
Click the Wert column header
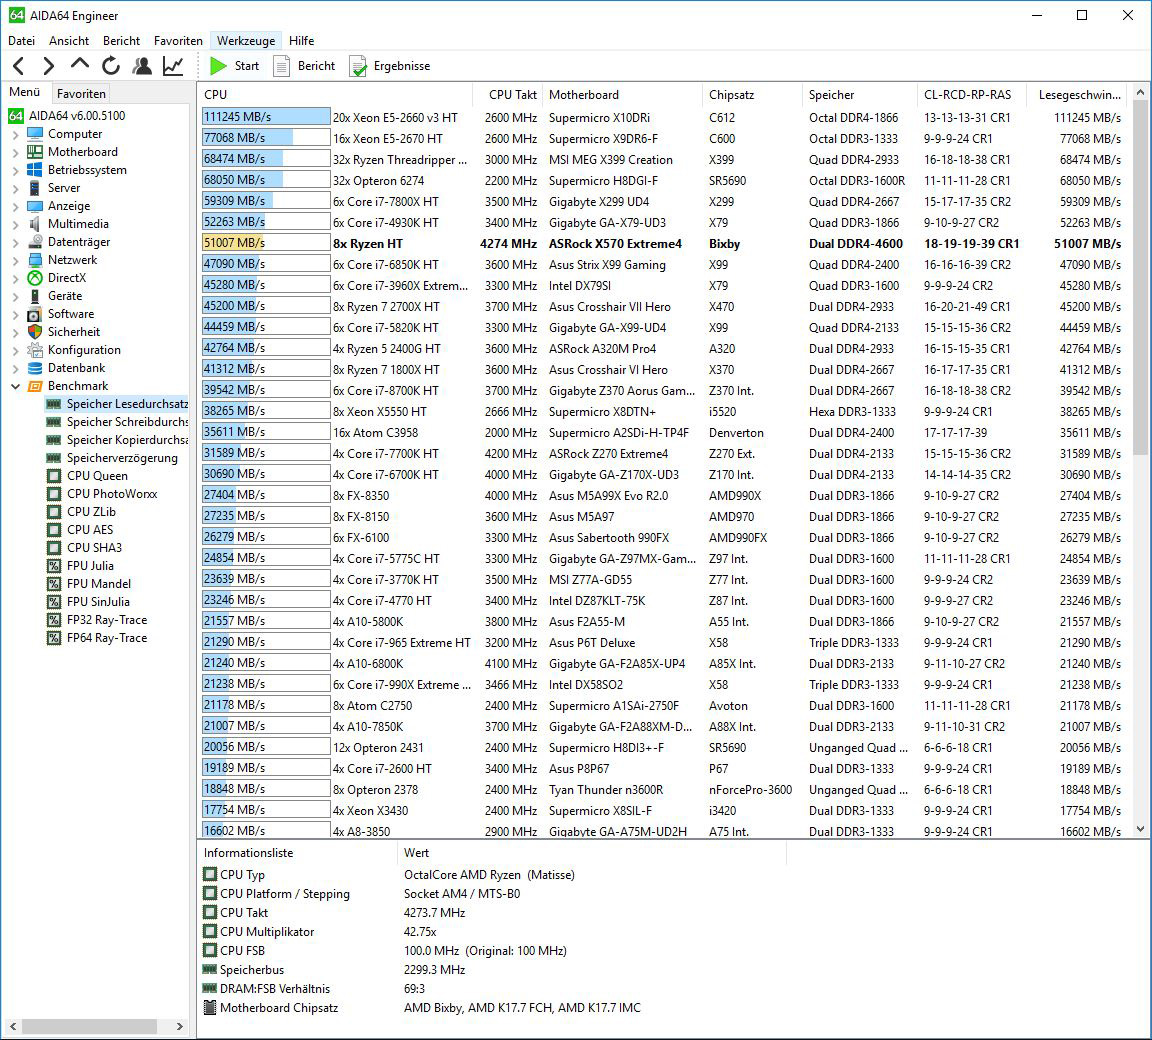tap(591, 853)
